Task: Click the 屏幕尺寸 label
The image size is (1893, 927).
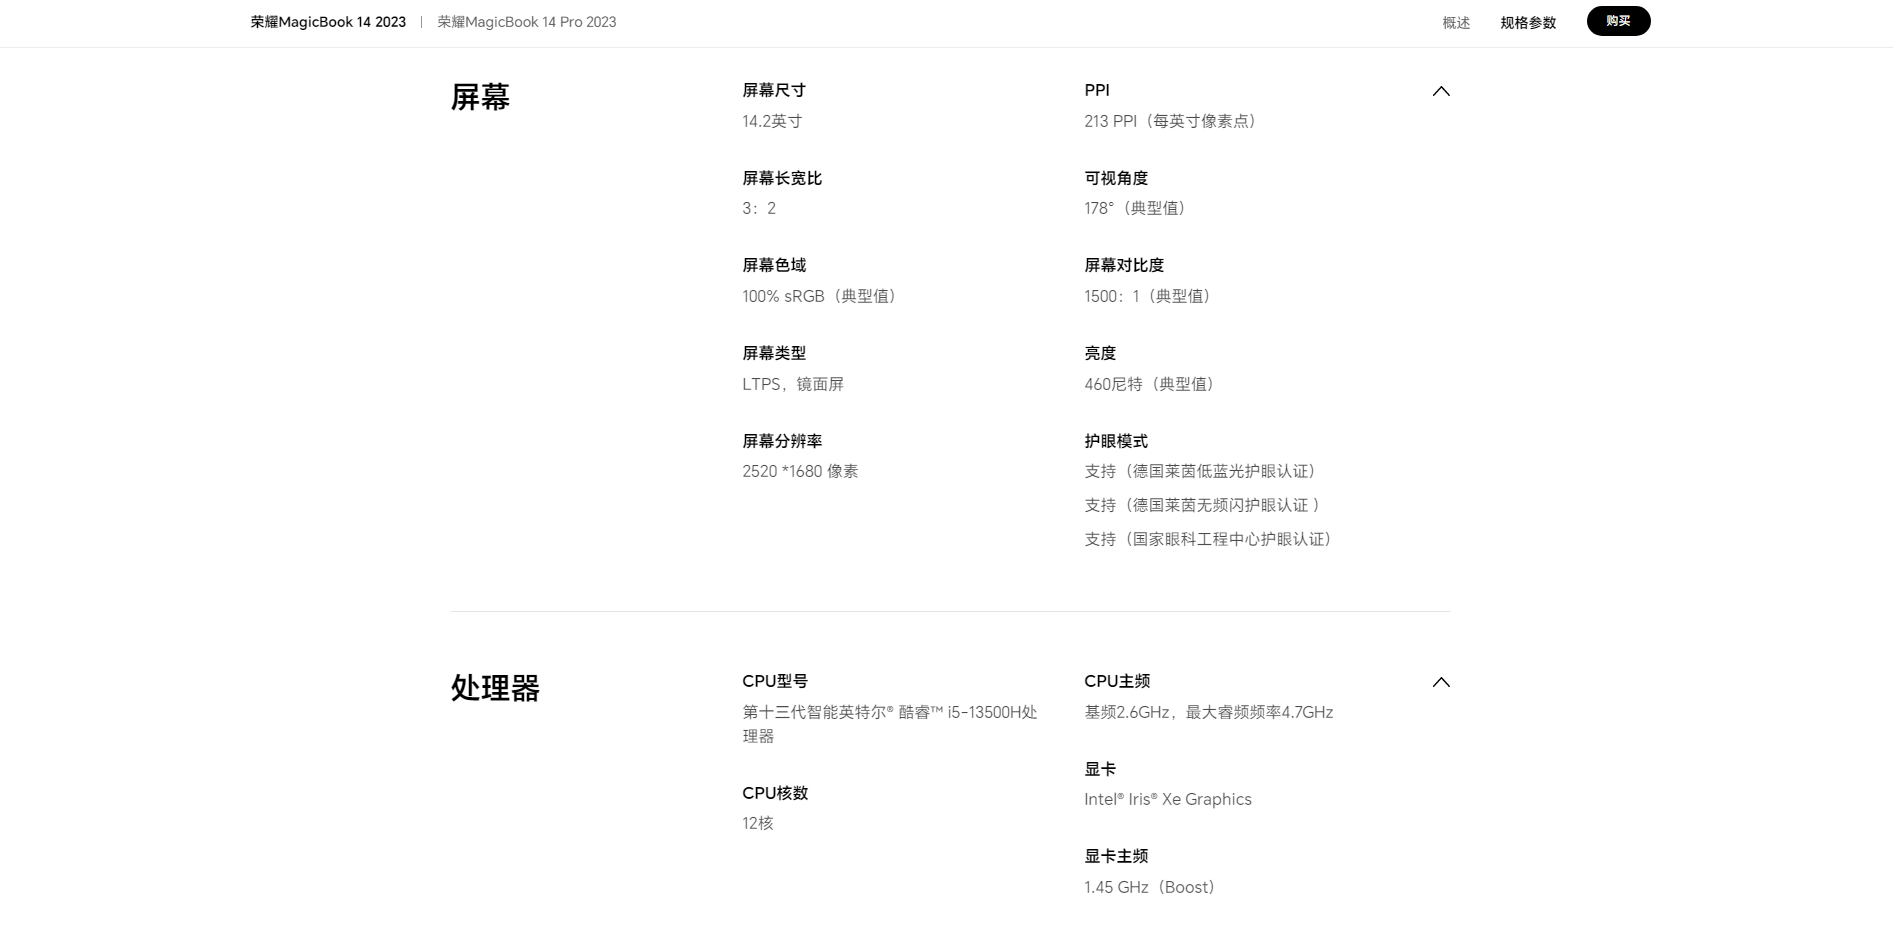Action: [x=774, y=90]
